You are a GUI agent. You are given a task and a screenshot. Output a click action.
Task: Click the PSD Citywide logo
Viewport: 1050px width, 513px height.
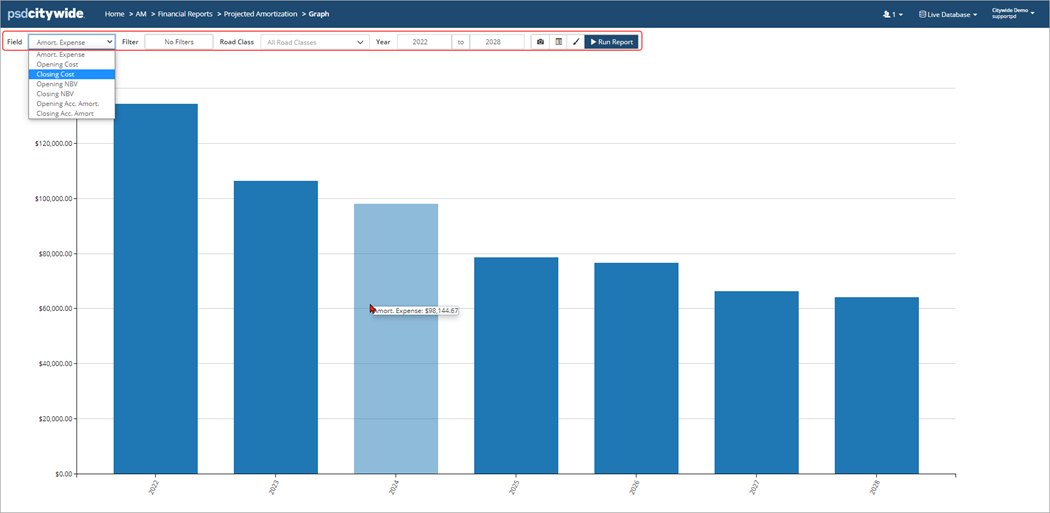[x=46, y=13]
